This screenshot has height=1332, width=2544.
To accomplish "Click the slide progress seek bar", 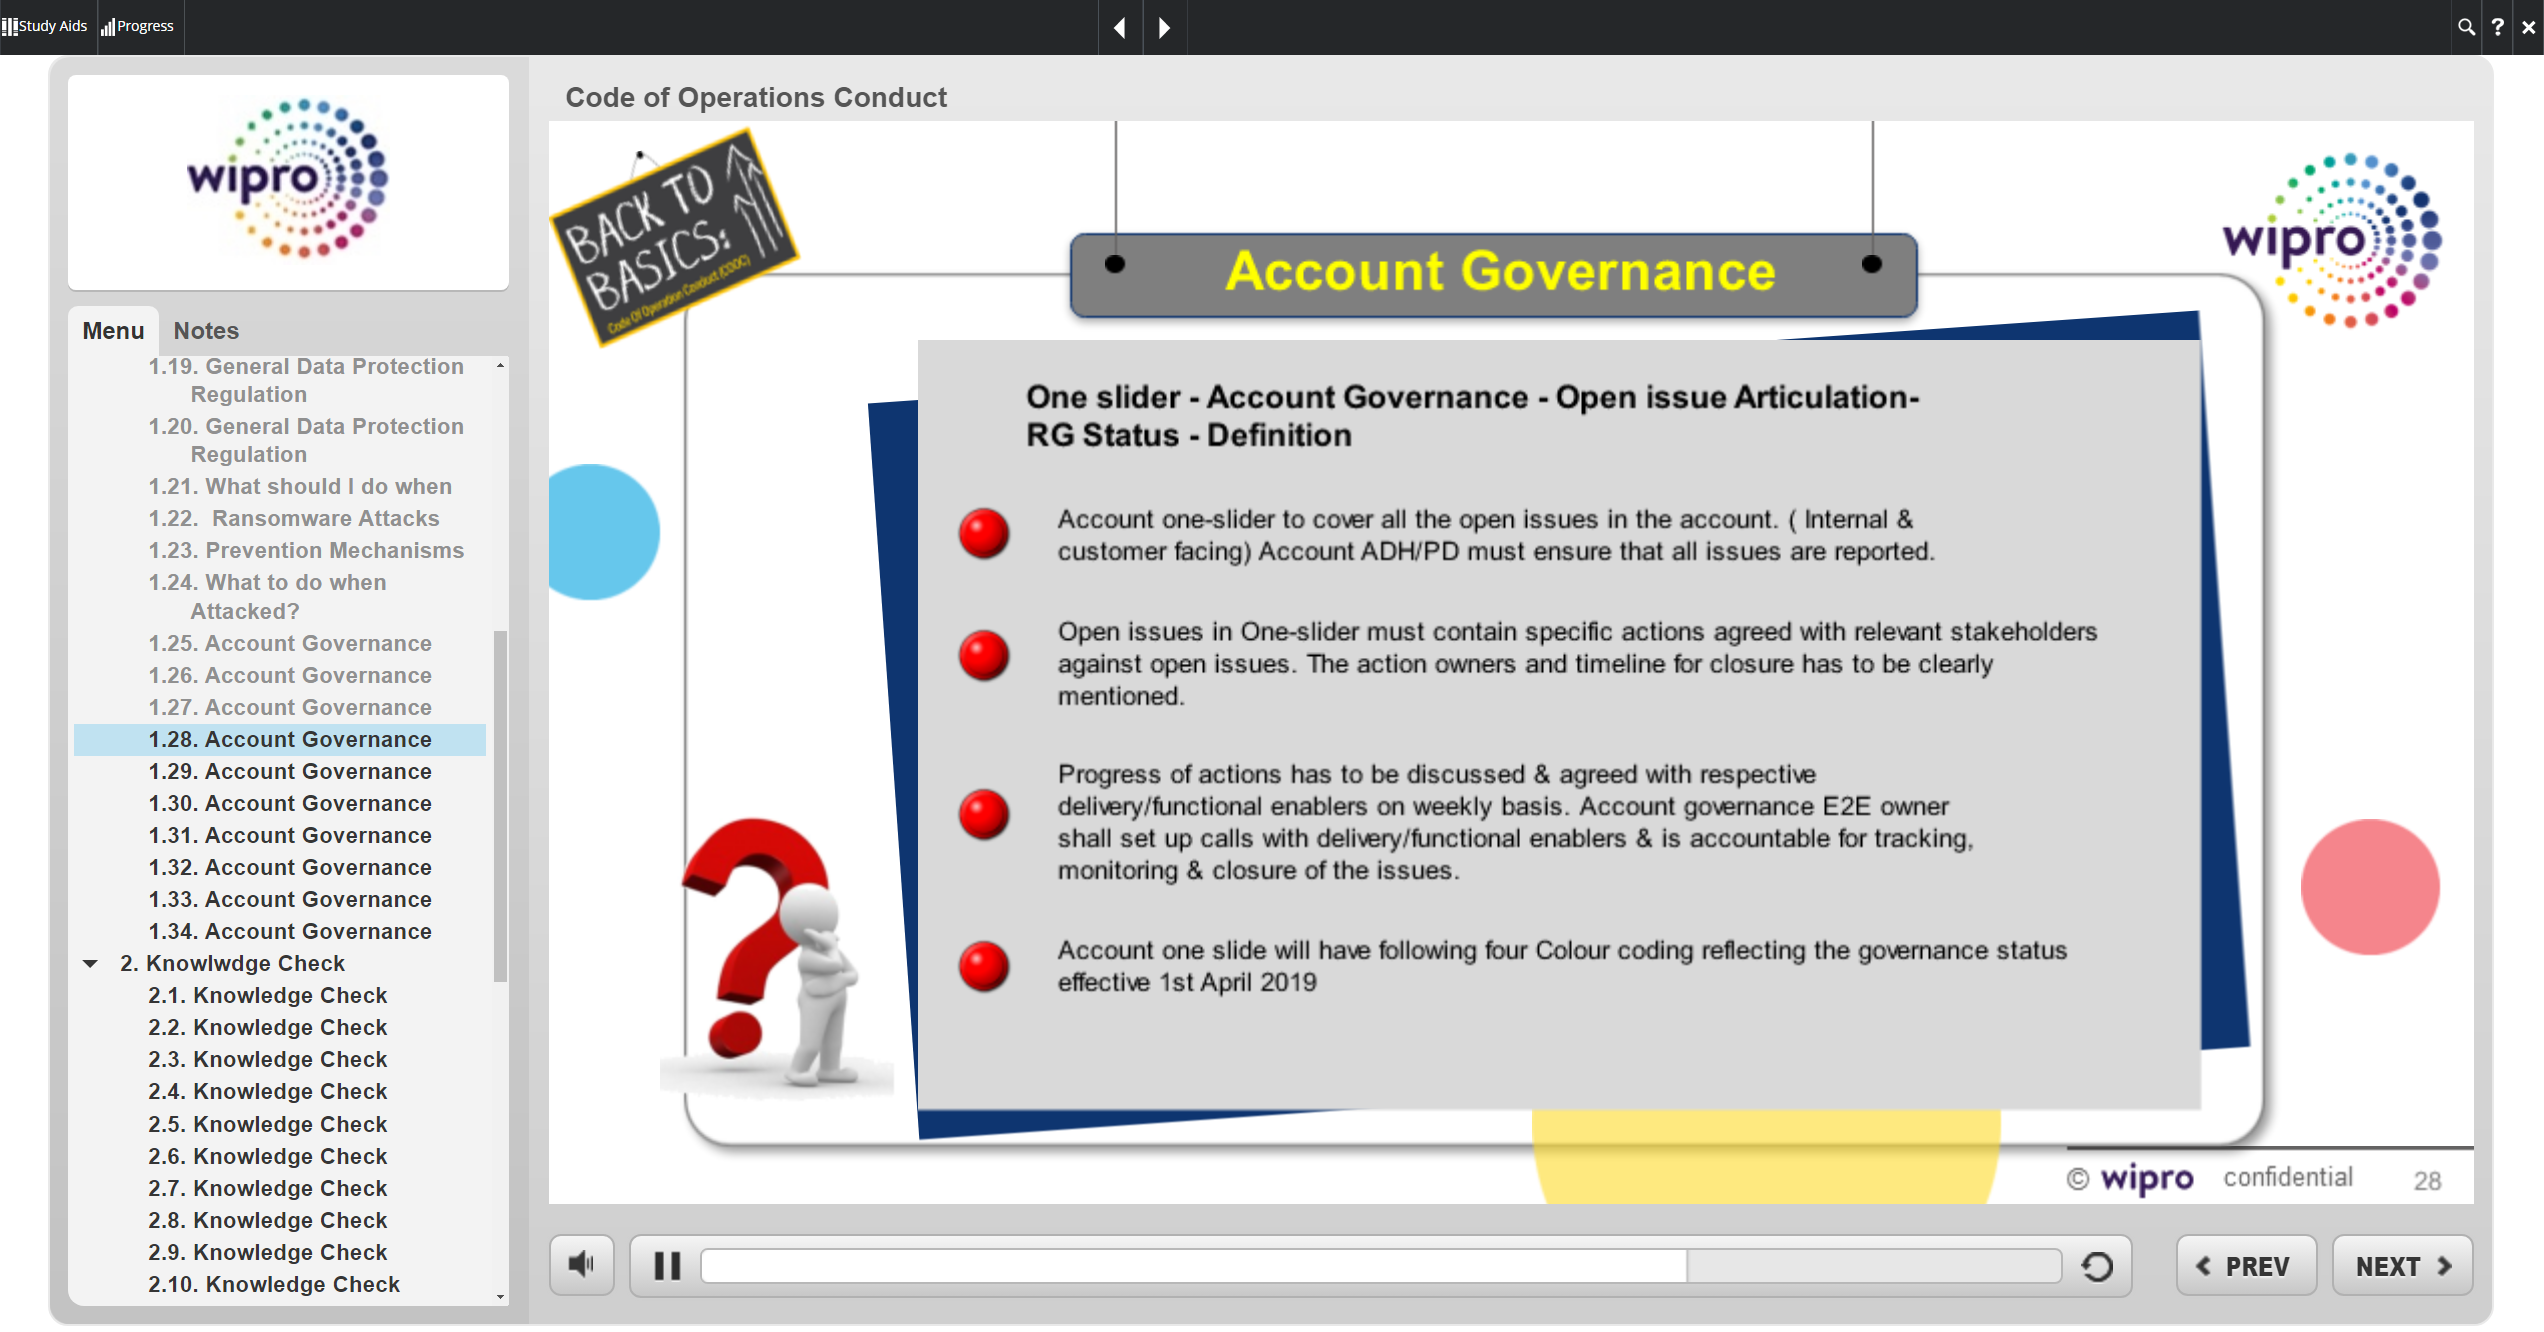I will tap(1380, 1266).
